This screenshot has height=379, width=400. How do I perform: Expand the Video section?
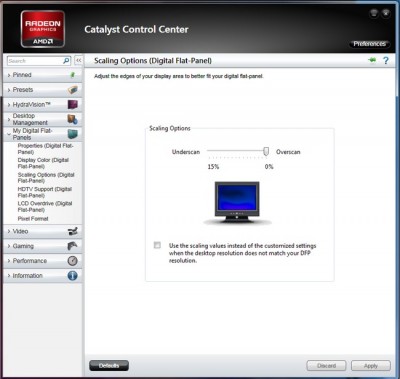(x=42, y=231)
